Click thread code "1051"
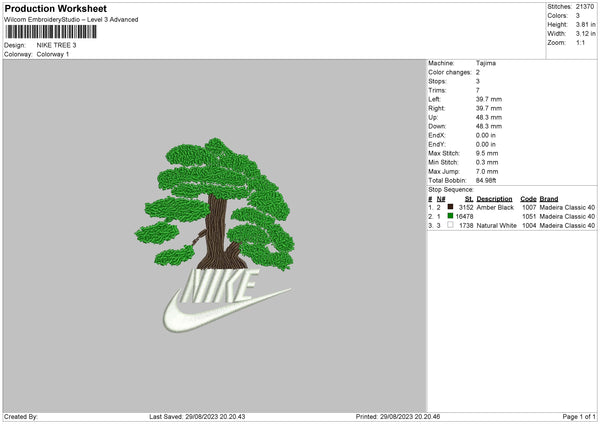The width and height of the screenshot is (600, 424). (x=529, y=217)
